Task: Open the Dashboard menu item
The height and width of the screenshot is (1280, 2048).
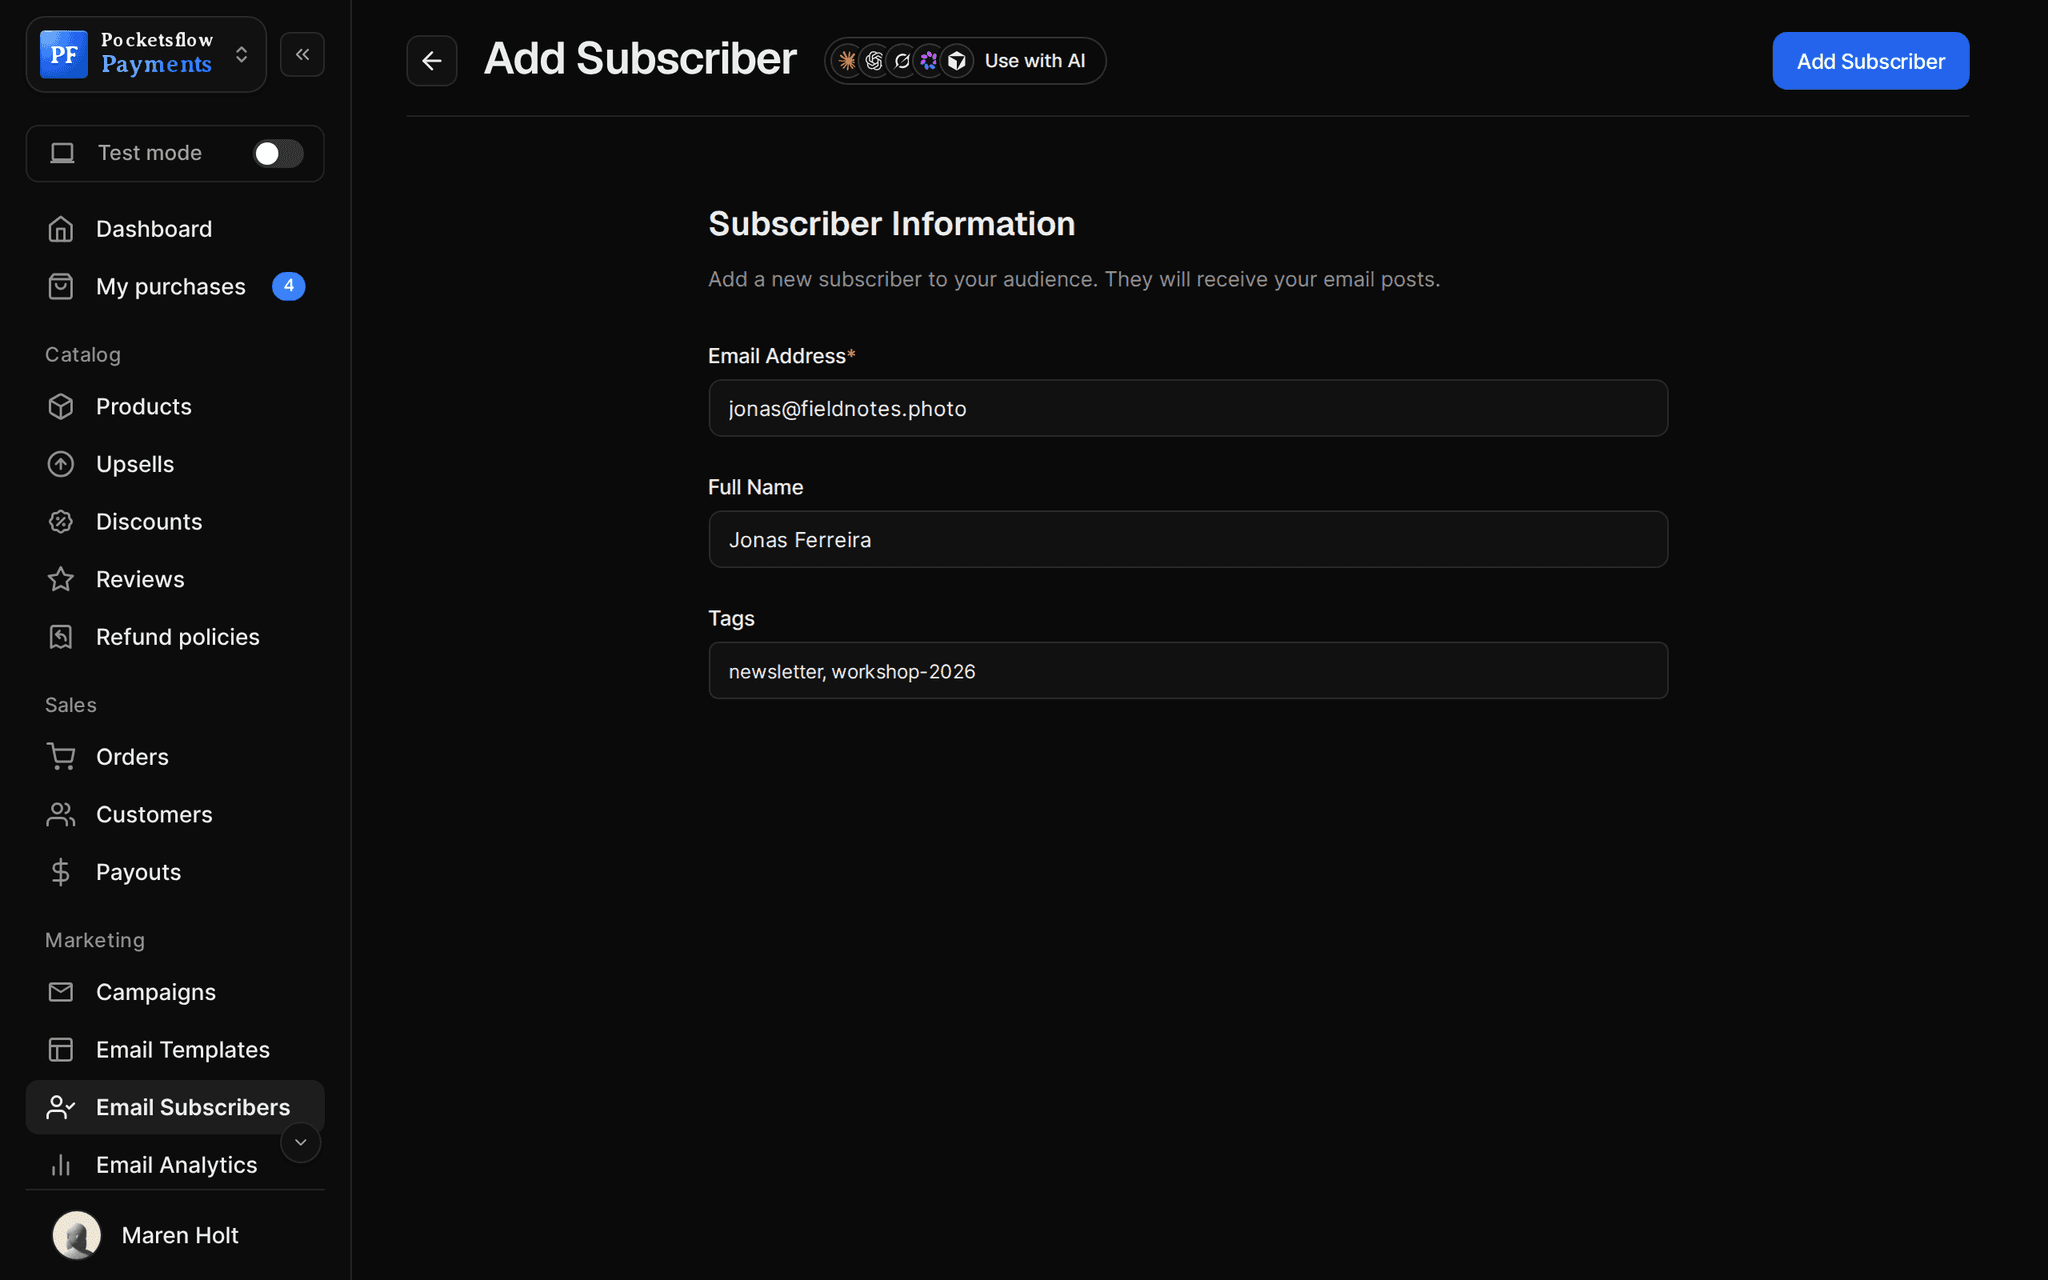Action: coord(175,229)
